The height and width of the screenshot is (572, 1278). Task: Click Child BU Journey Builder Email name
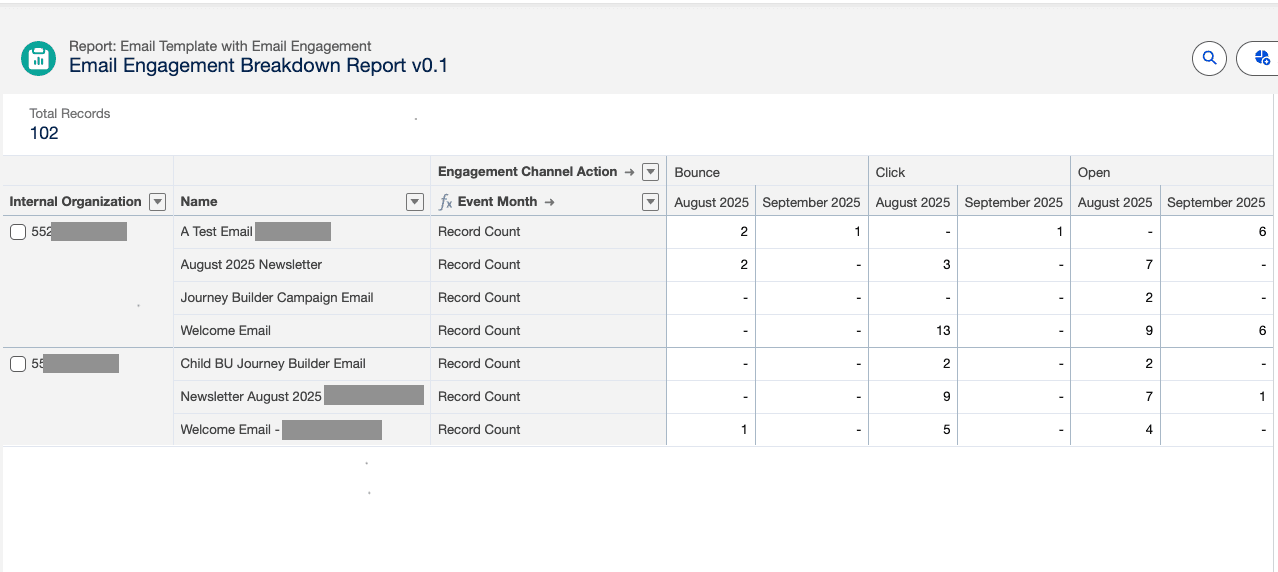point(273,364)
